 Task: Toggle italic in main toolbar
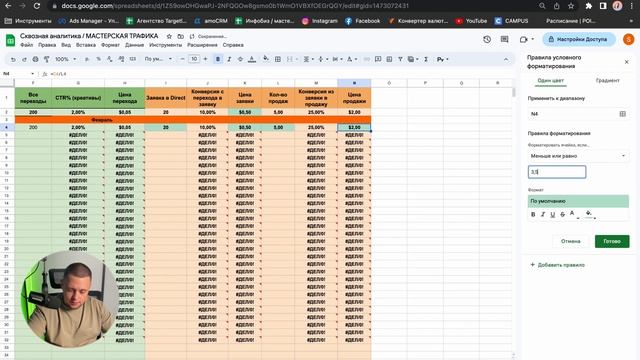[229, 59]
